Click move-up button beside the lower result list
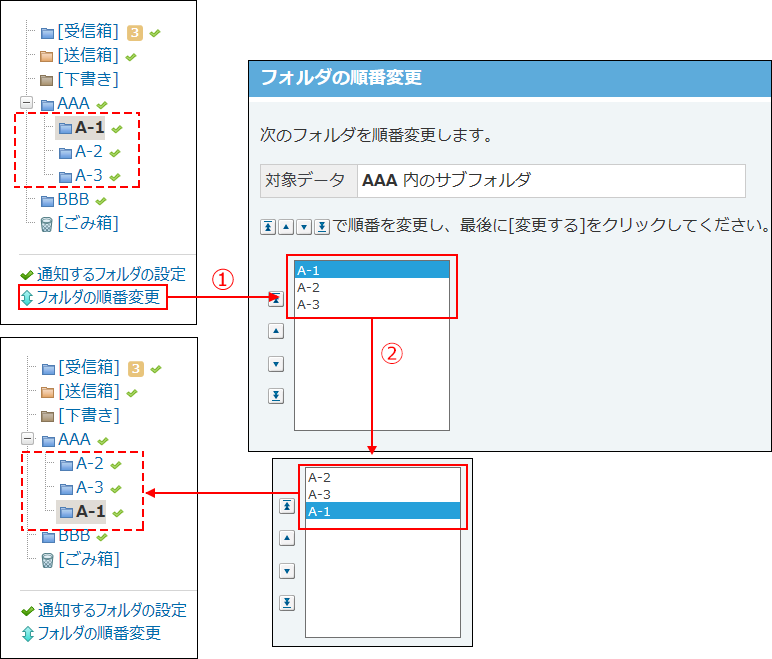 point(287,538)
